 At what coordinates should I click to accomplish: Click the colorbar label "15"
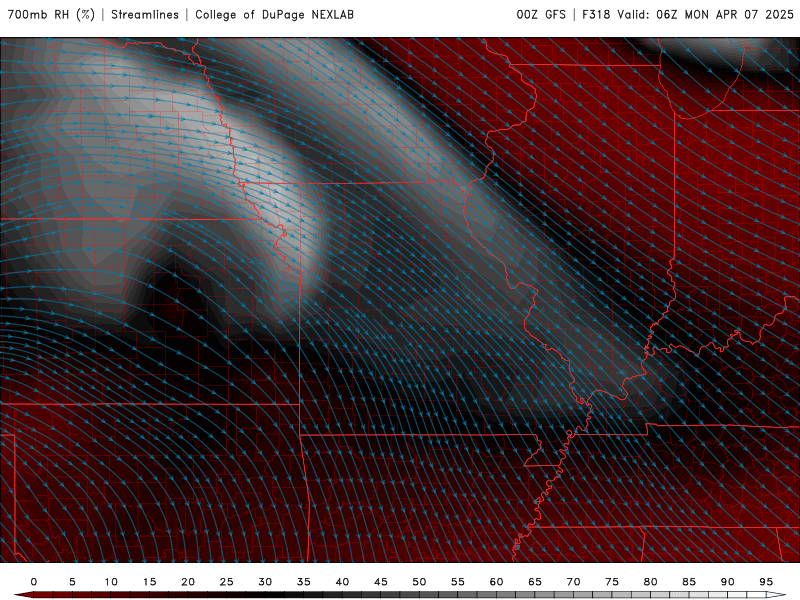pyautogui.click(x=149, y=582)
